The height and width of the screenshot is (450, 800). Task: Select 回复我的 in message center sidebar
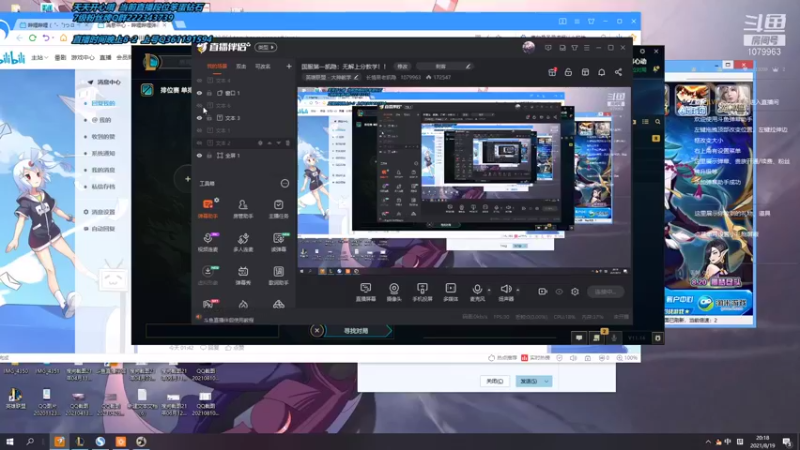tap(104, 103)
